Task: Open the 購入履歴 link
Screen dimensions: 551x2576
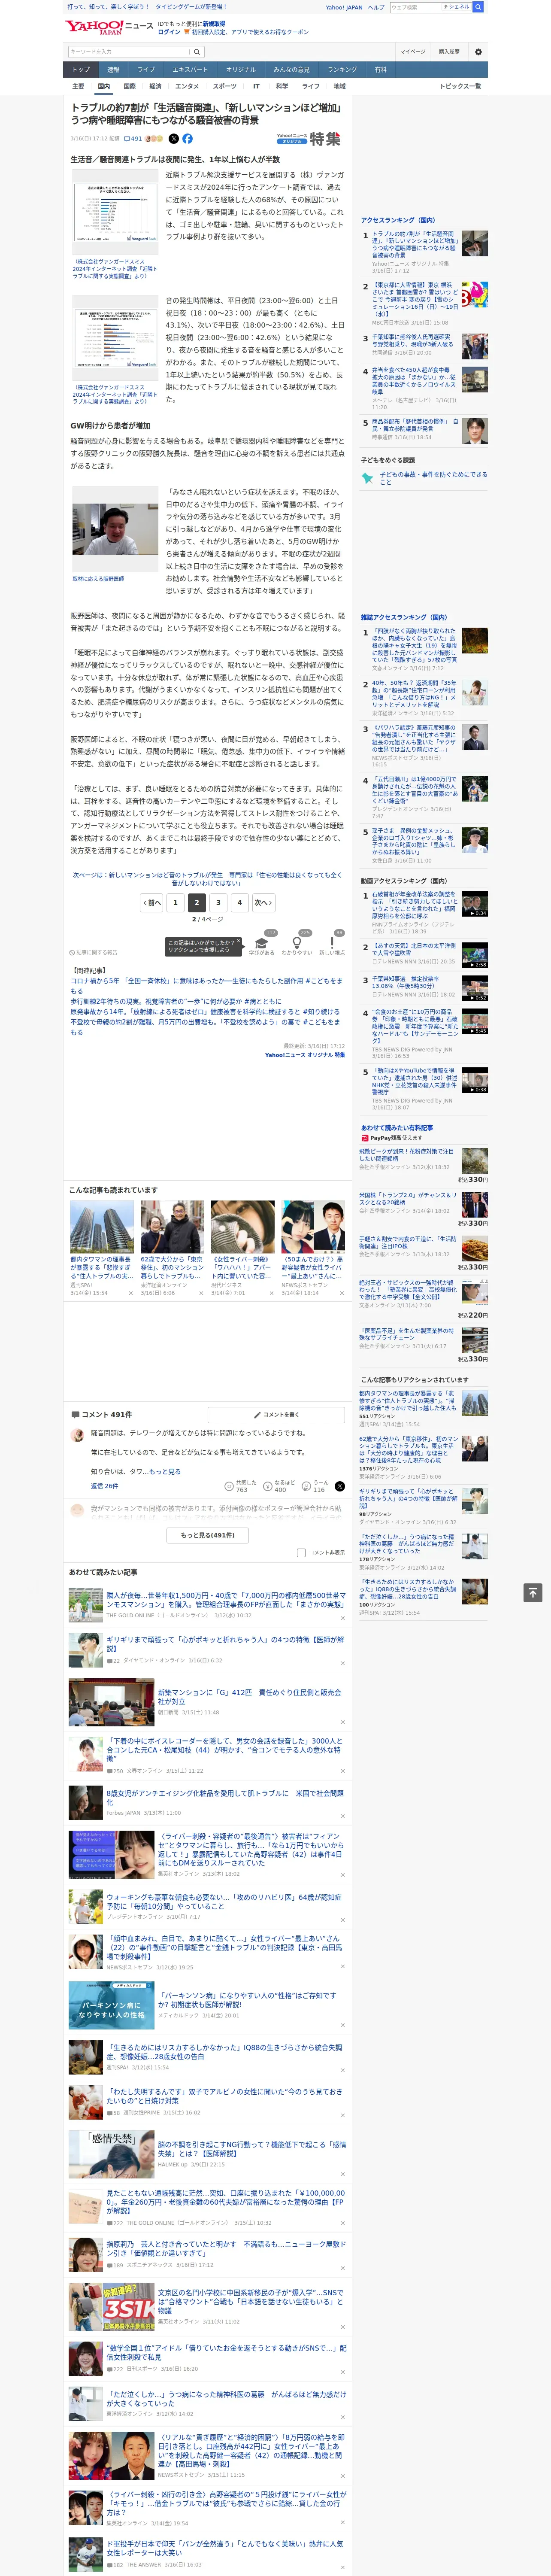Action: [449, 51]
